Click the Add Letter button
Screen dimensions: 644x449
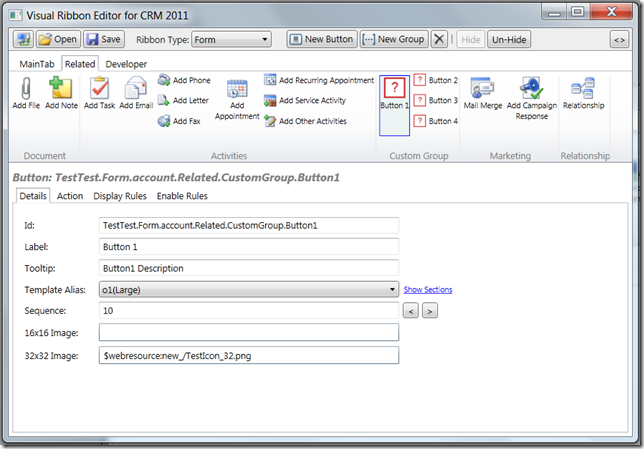(183, 100)
